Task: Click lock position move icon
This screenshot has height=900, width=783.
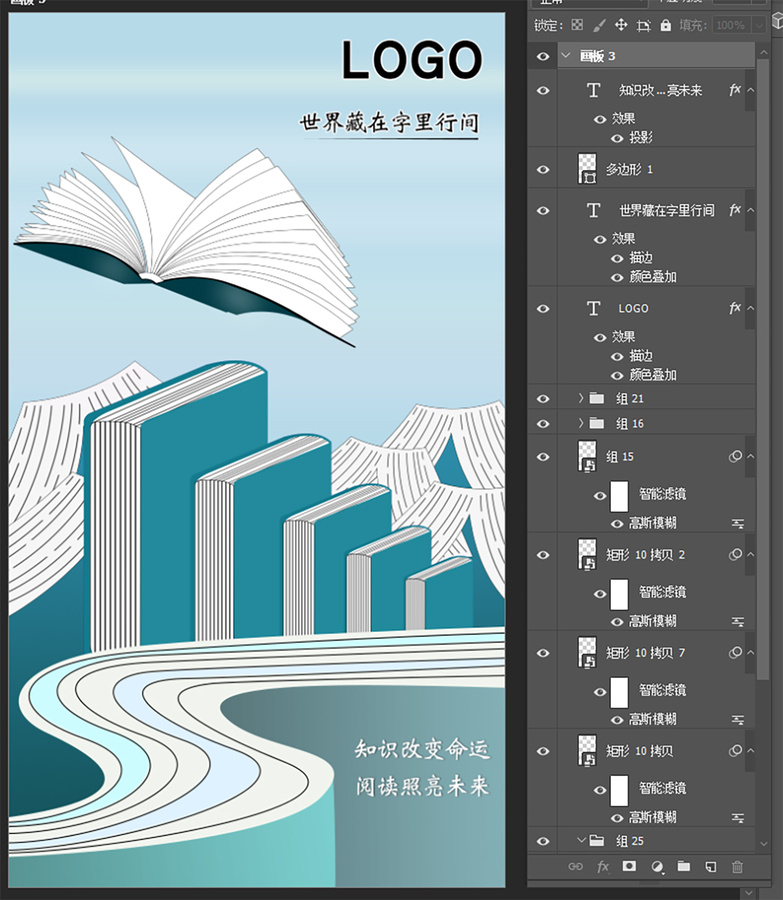Action: point(621,25)
